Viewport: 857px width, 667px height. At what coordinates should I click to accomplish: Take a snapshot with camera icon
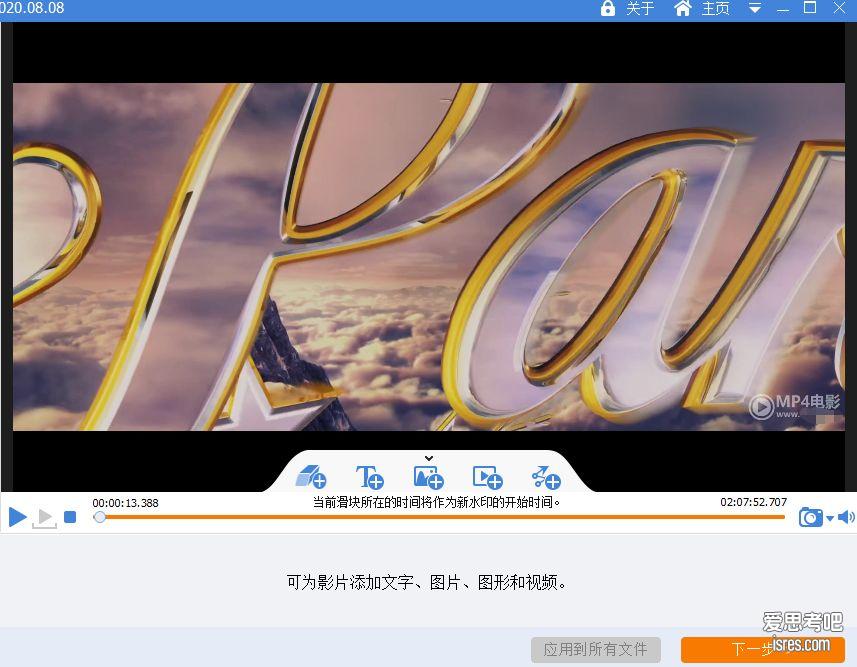pos(811,517)
